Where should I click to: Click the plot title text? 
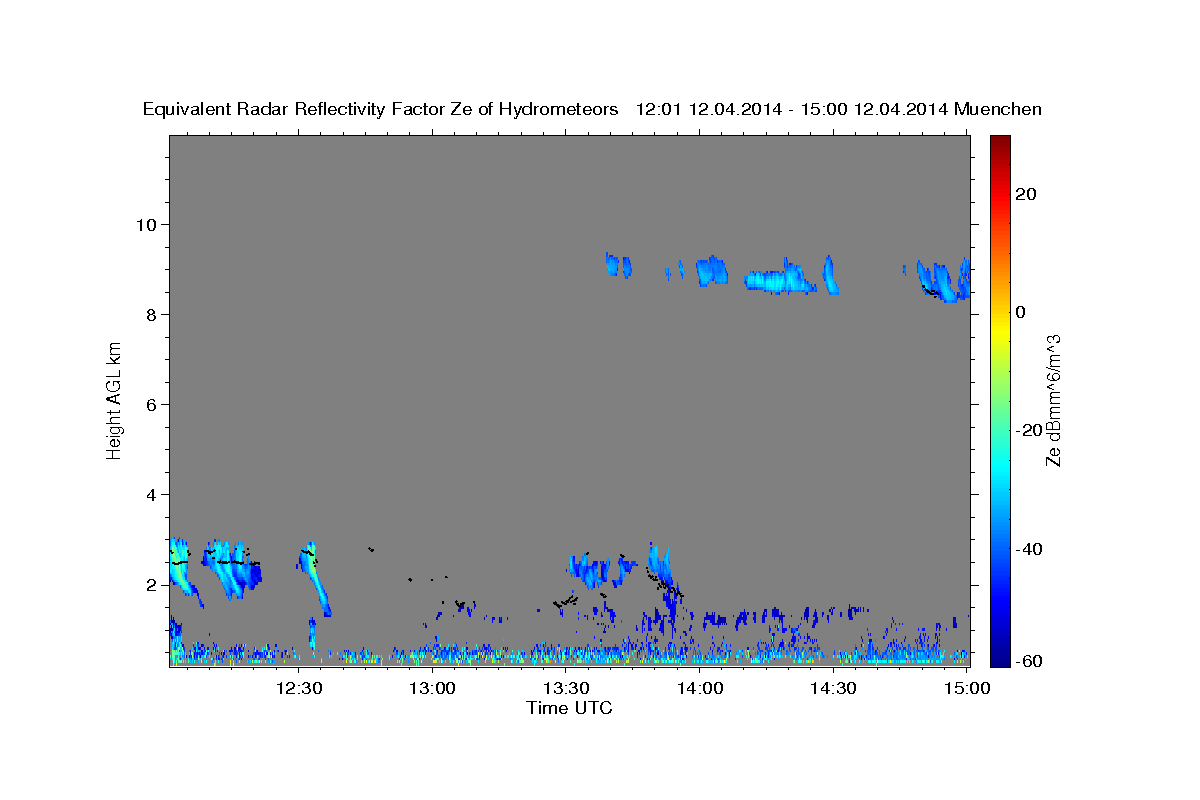click(593, 110)
